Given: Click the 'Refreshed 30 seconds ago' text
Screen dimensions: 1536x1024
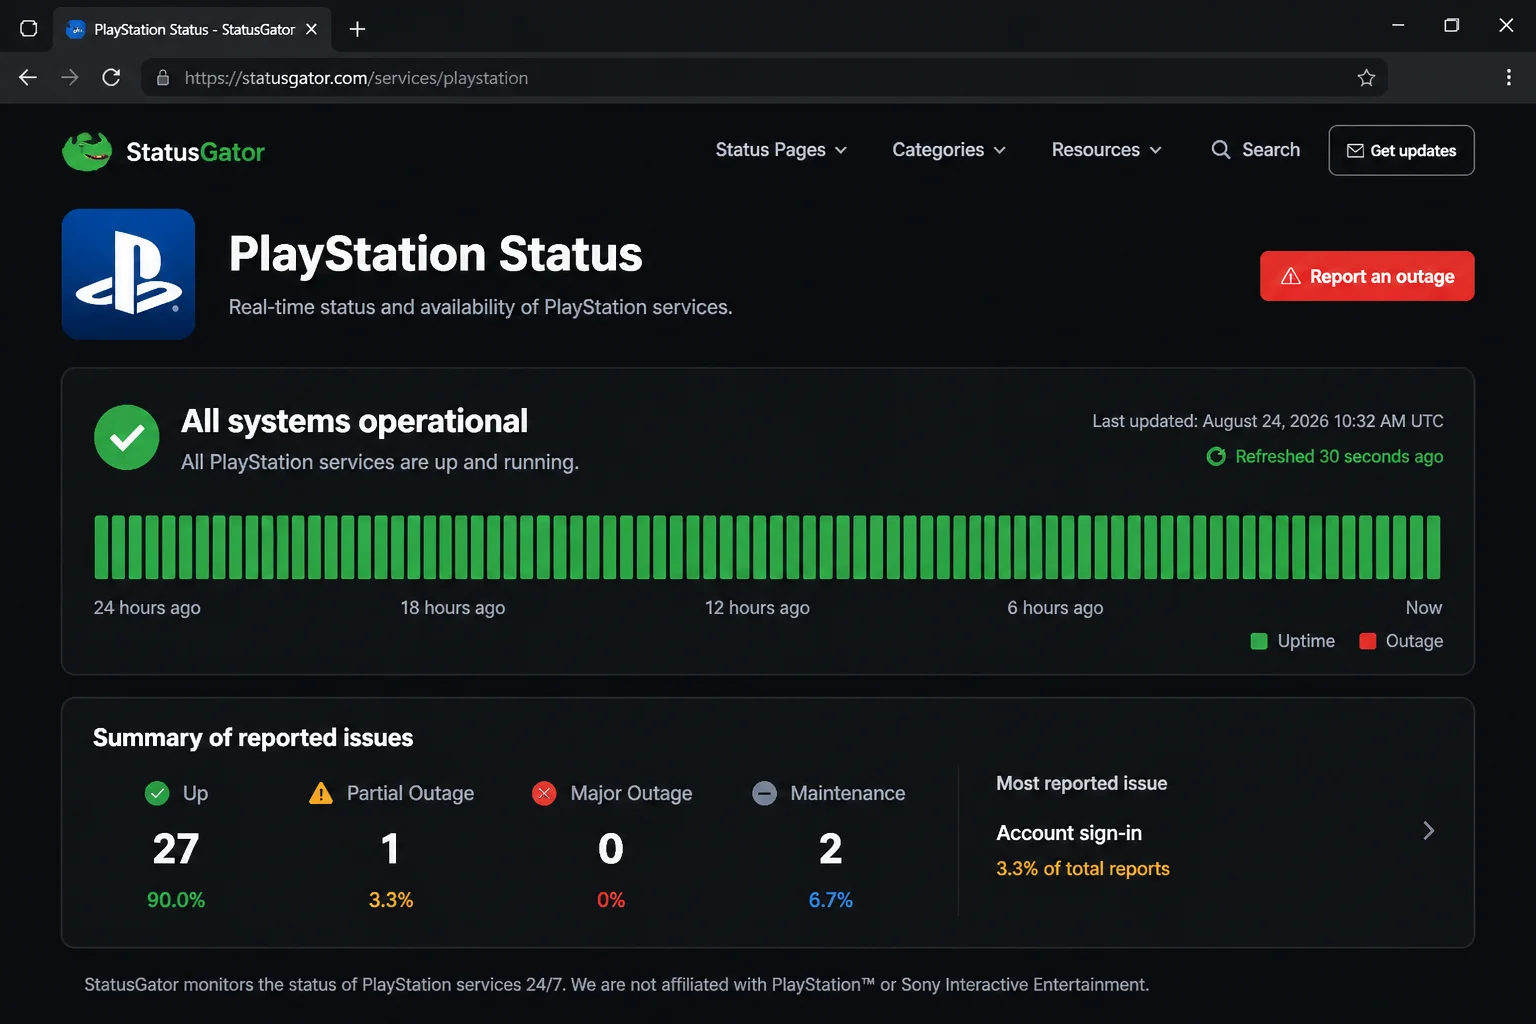Looking at the screenshot, I should (1339, 457).
